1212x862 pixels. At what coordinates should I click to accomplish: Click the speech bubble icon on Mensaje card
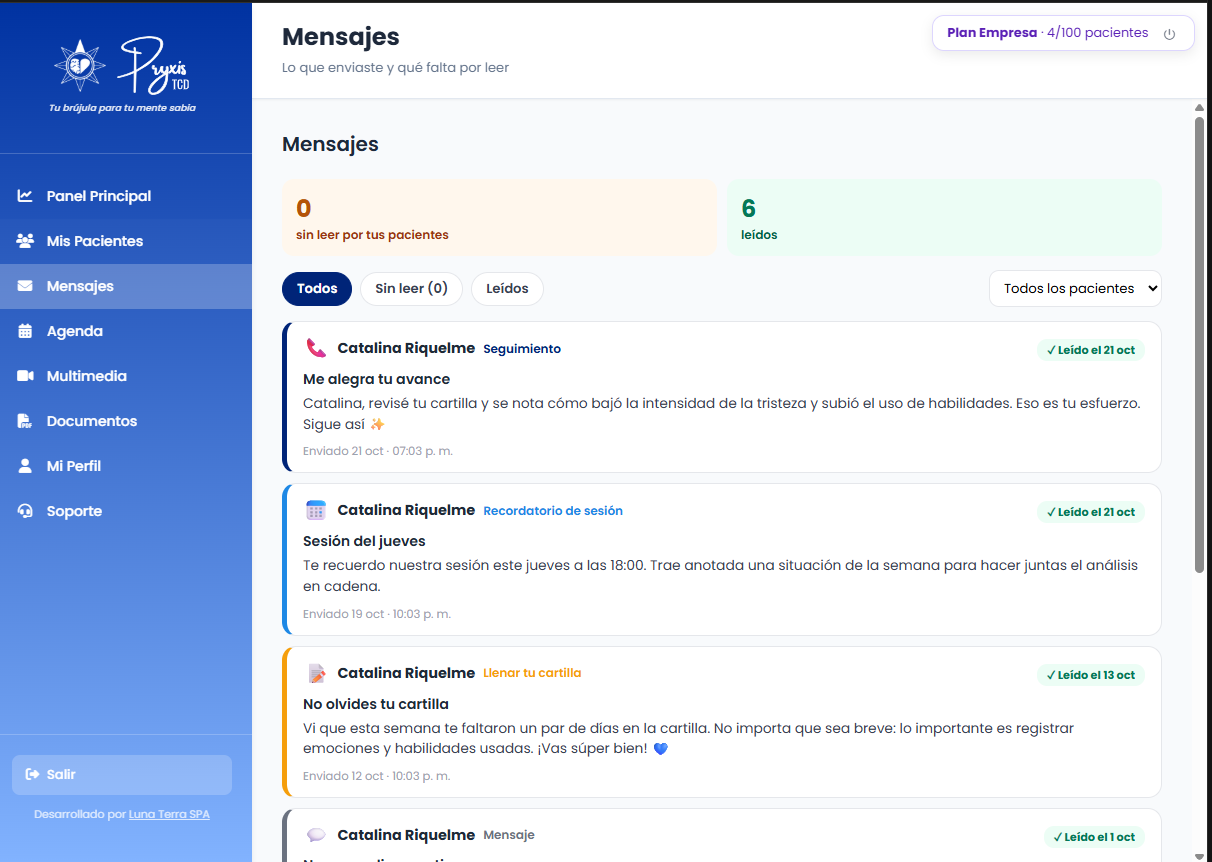(x=316, y=835)
